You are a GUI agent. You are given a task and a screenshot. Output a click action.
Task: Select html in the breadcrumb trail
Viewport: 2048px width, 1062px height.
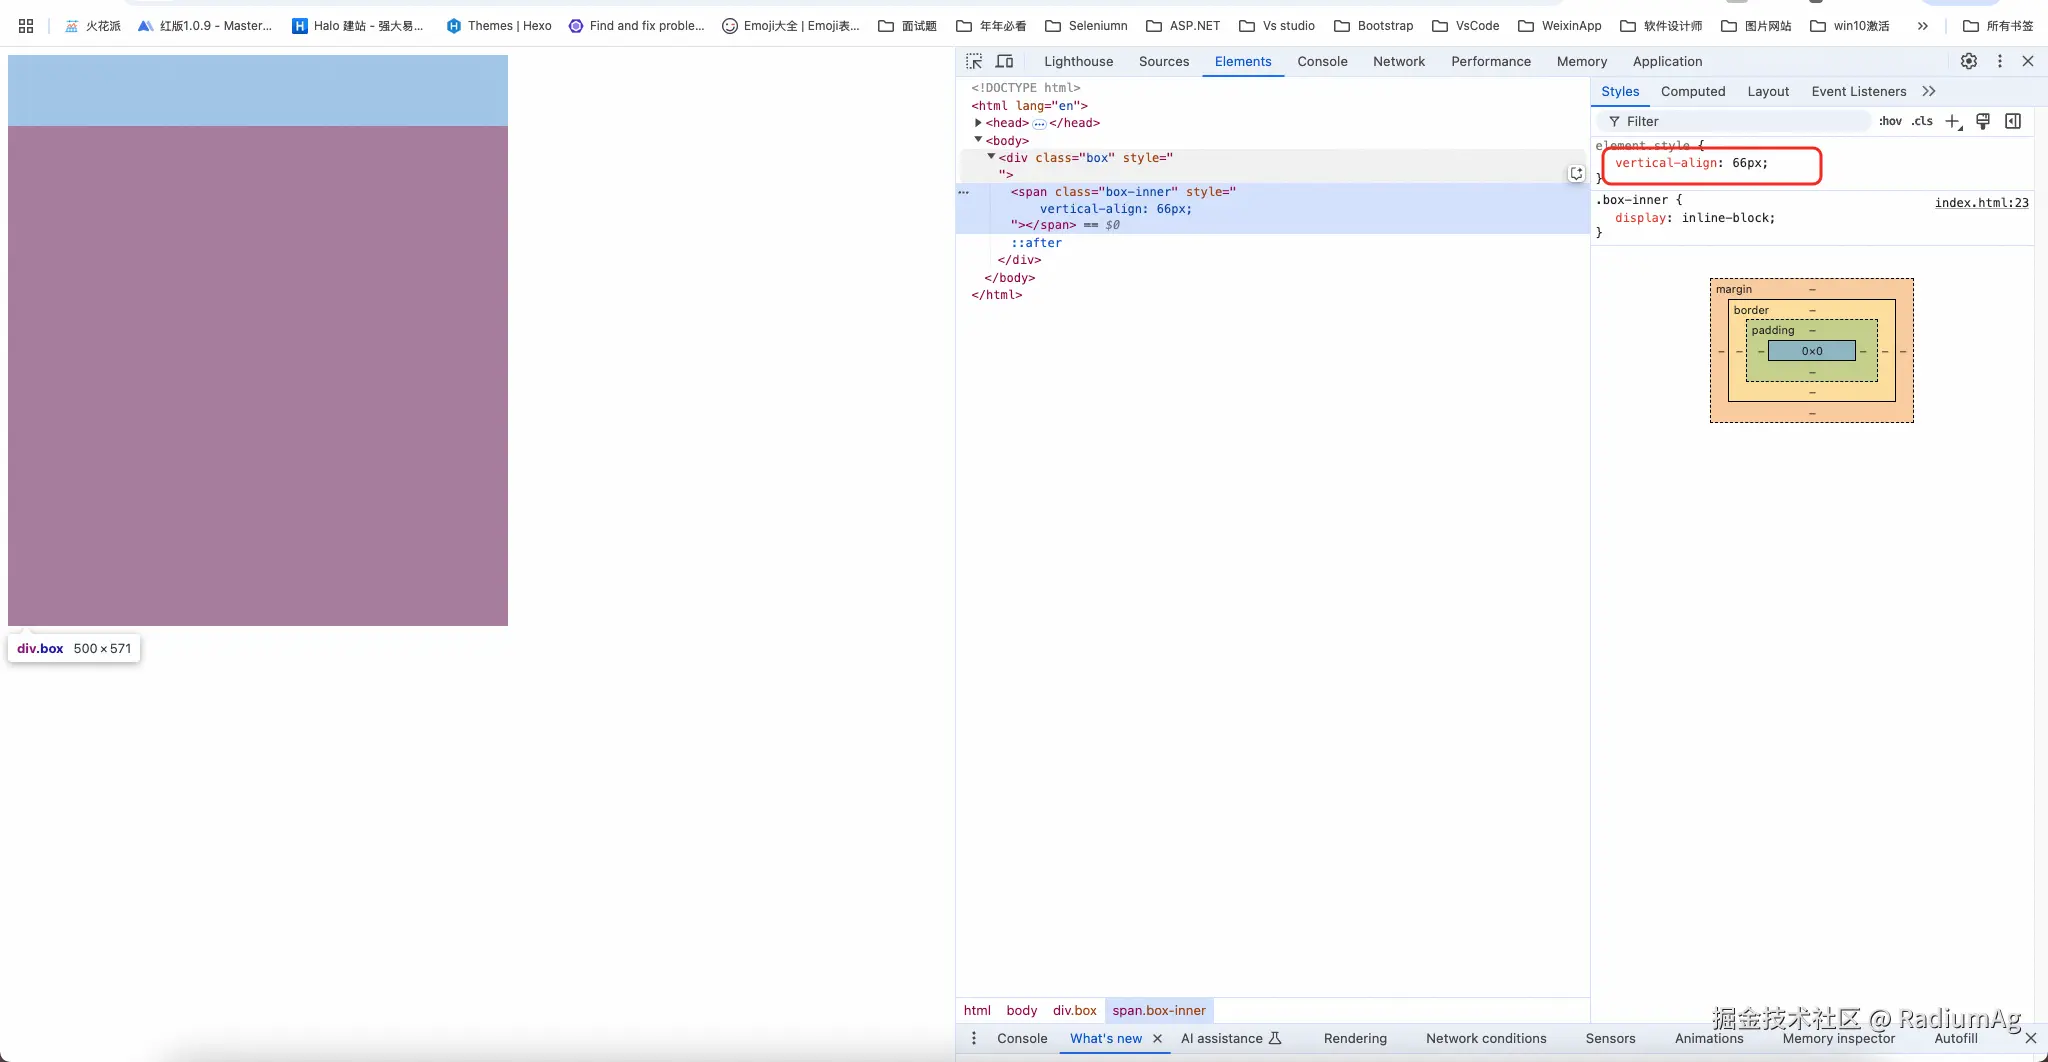(x=977, y=1010)
